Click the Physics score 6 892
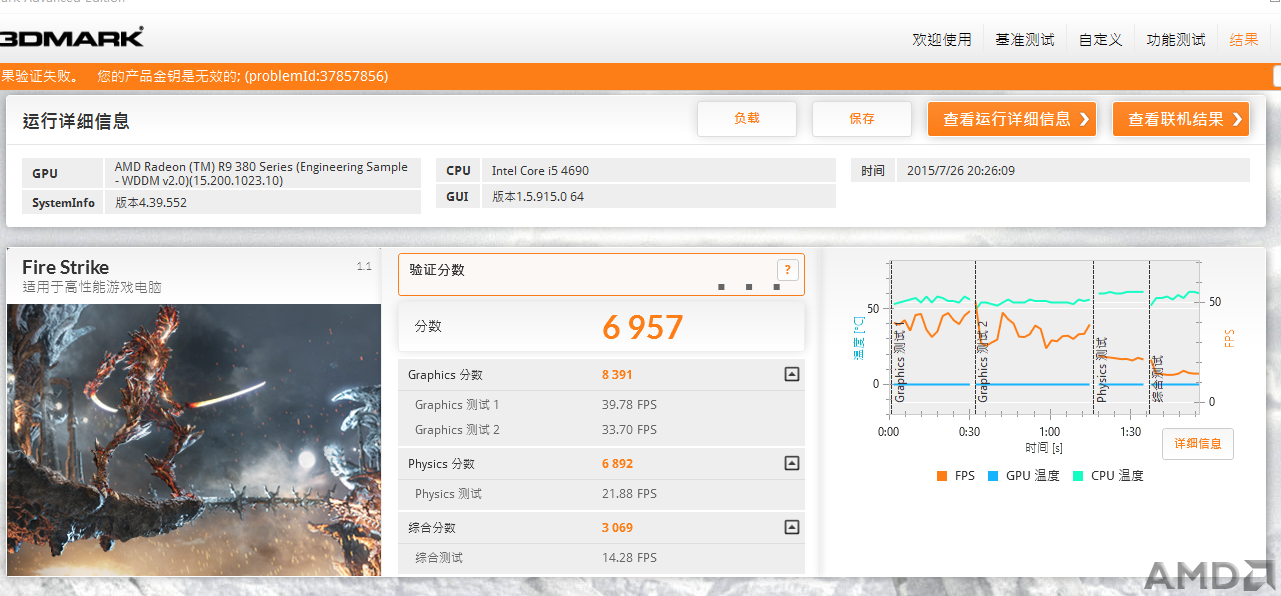The width and height of the screenshot is (1281, 596). click(x=617, y=463)
